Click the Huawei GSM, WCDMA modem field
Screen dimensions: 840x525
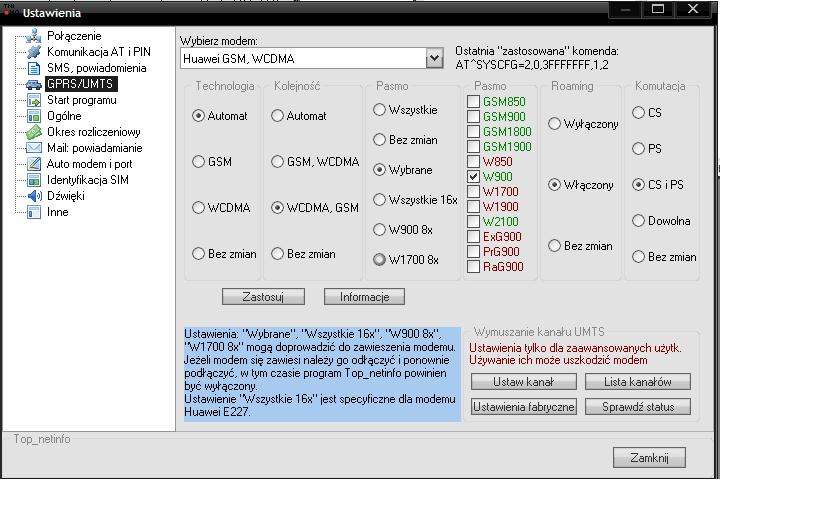tap(302, 59)
